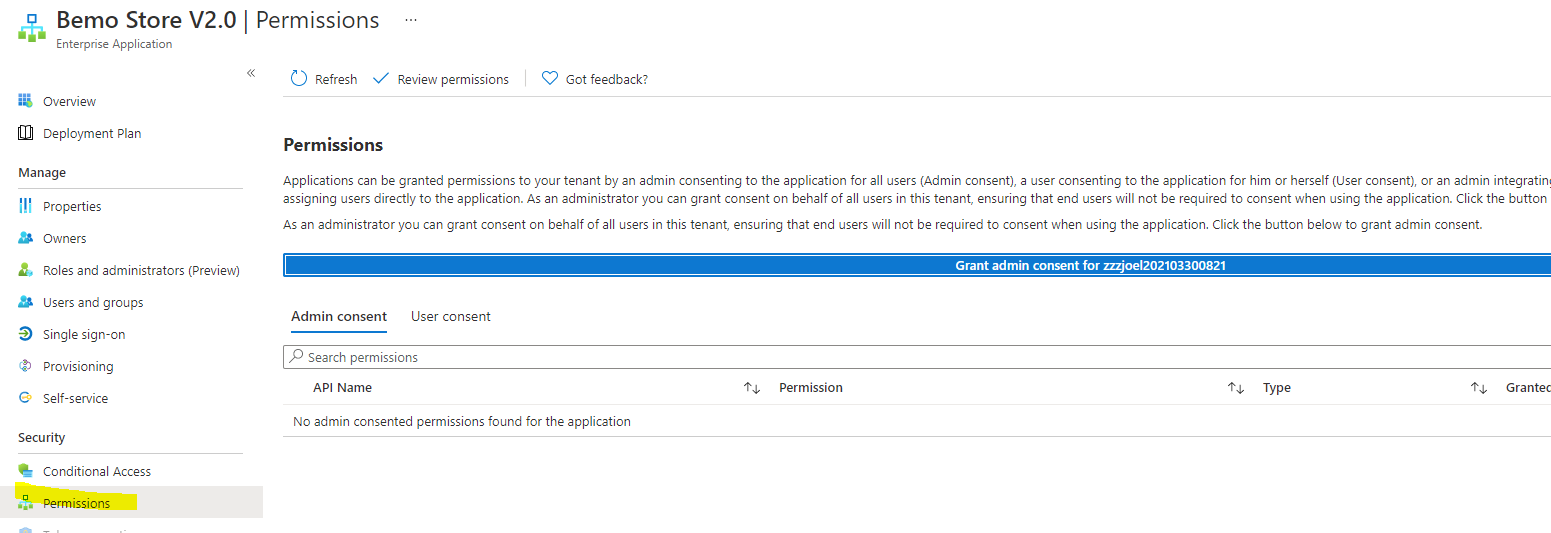Click the Owners people icon
Viewport: 1551px width, 533px height.
click(x=26, y=238)
